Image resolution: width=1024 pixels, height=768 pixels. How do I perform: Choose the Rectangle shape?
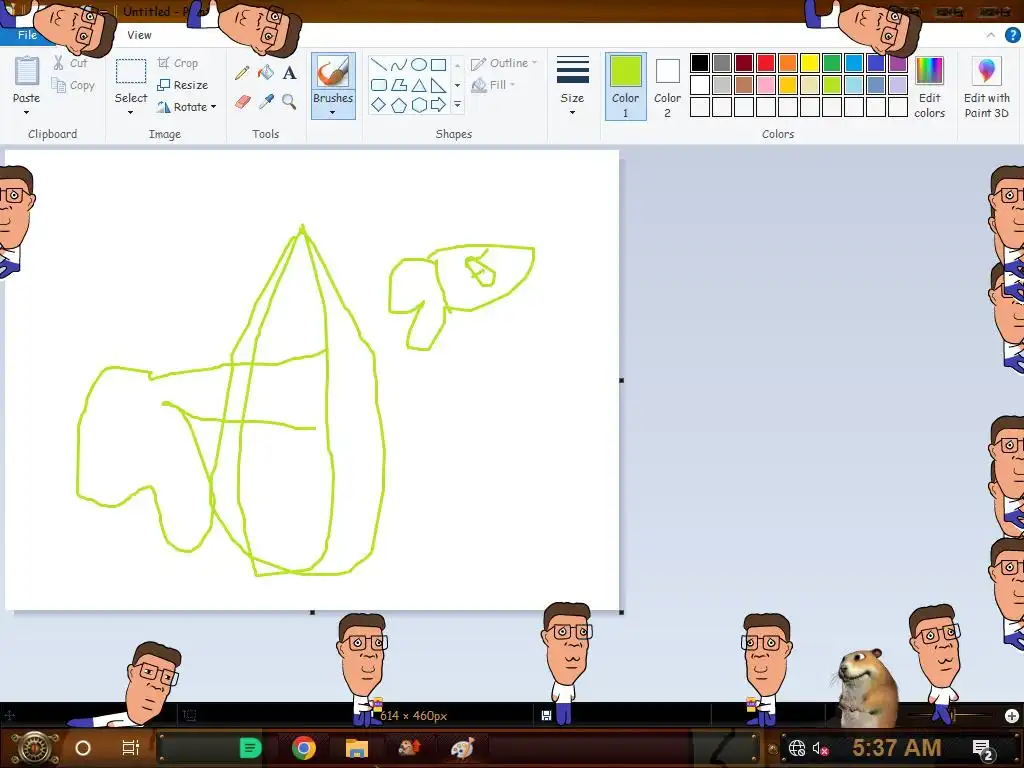438,65
